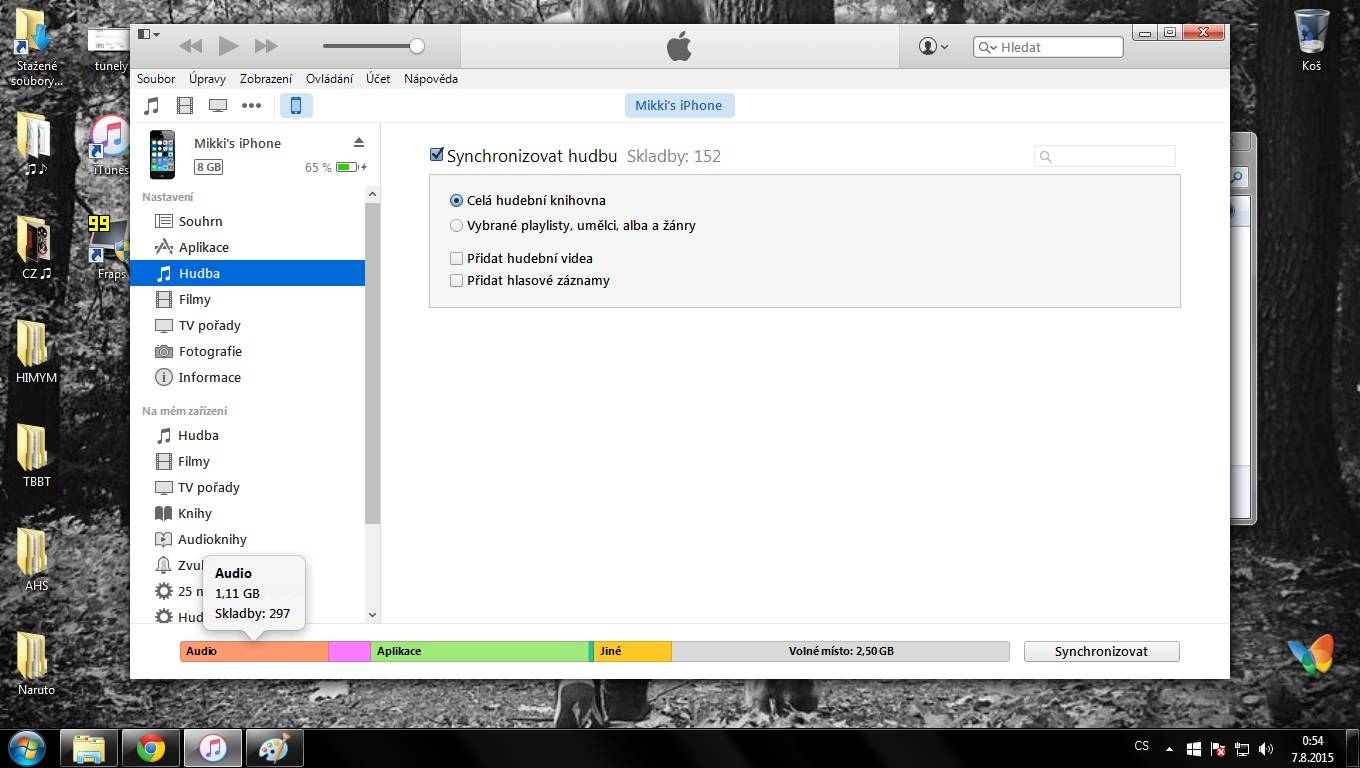1360x768 pixels.
Task: Open the account user dropdown
Action: click(933, 46)
